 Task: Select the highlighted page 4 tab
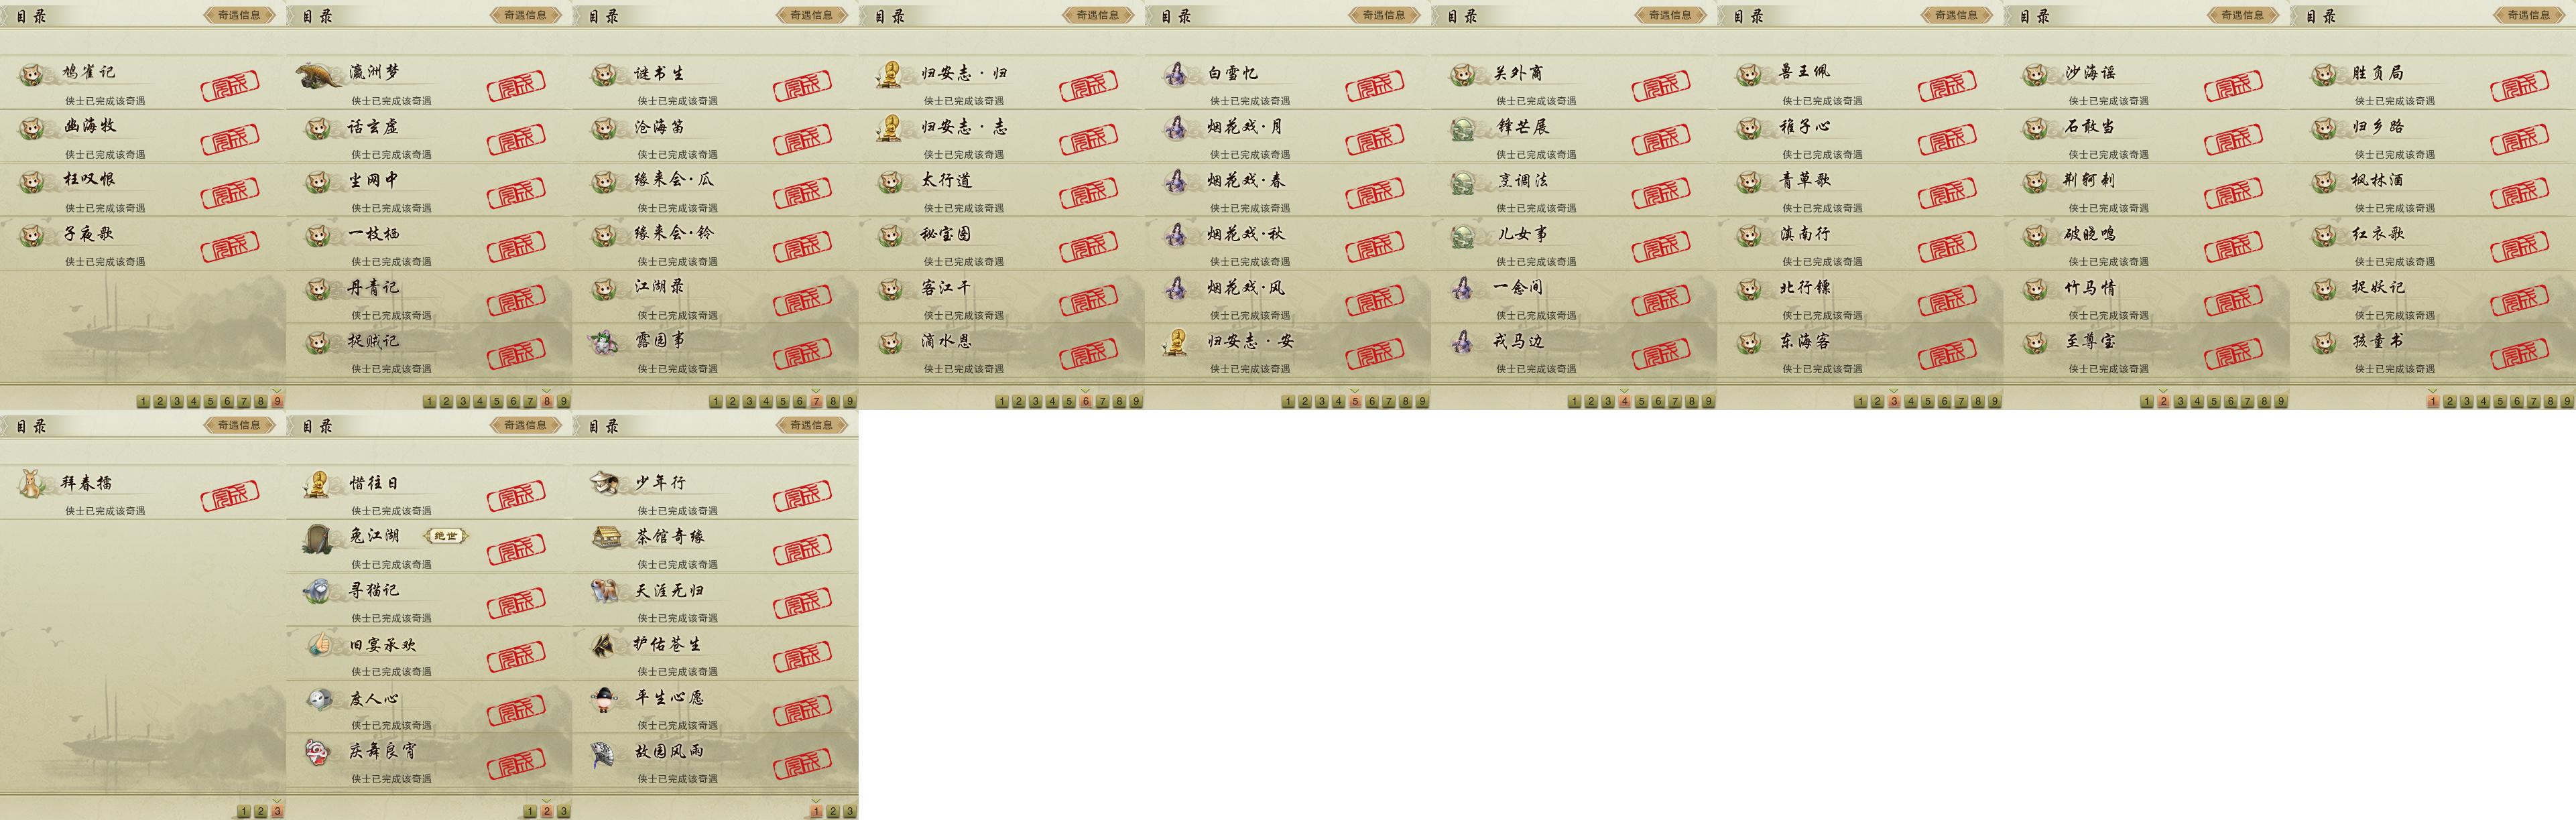(x=1625, y=401)
